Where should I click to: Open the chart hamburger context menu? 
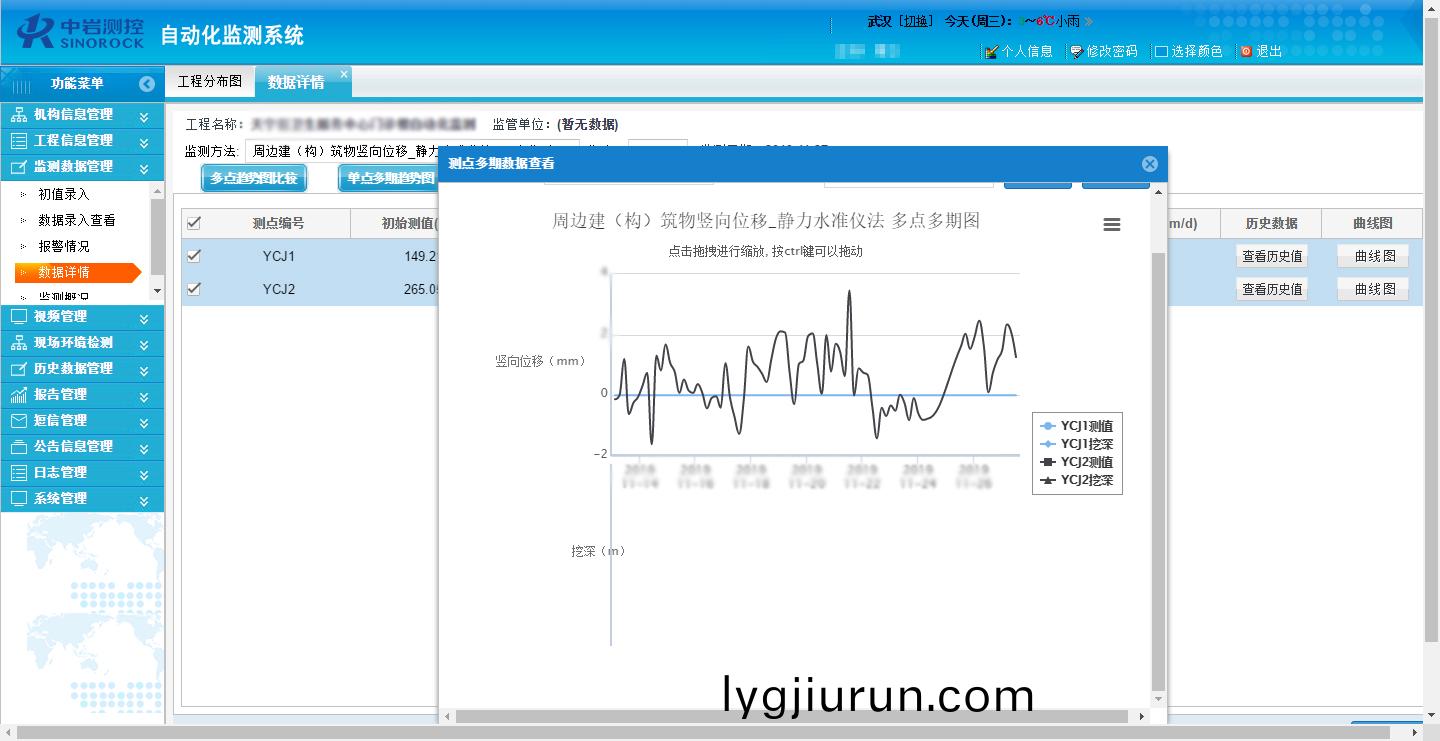pyautogui.click(x=1111, y=225)
